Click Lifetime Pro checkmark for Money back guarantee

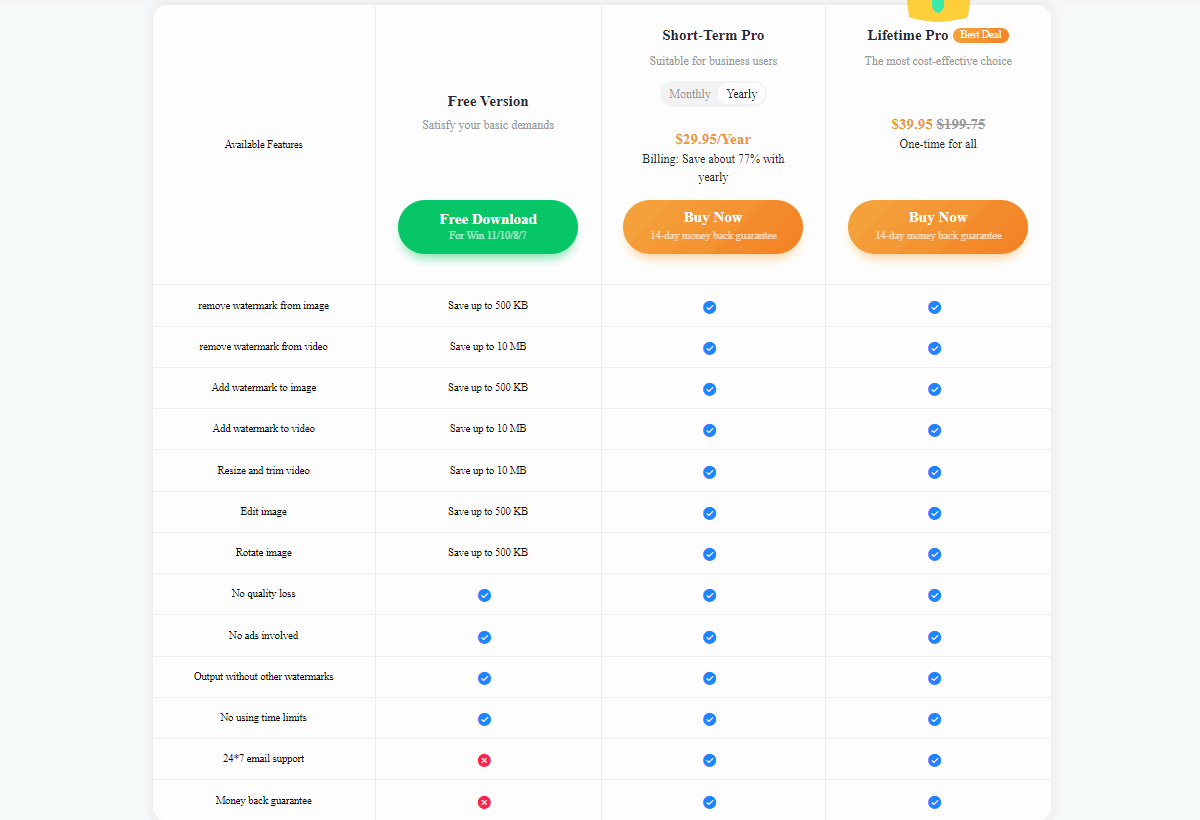click(x=934, y=802)
